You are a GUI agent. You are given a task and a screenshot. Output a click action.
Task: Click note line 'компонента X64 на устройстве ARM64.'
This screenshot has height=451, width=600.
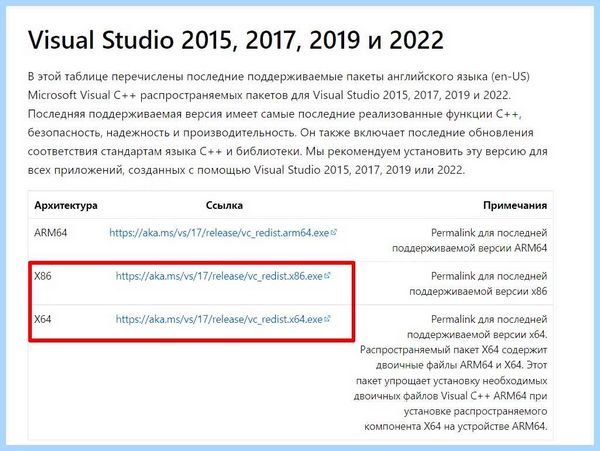tap(456, 426)
